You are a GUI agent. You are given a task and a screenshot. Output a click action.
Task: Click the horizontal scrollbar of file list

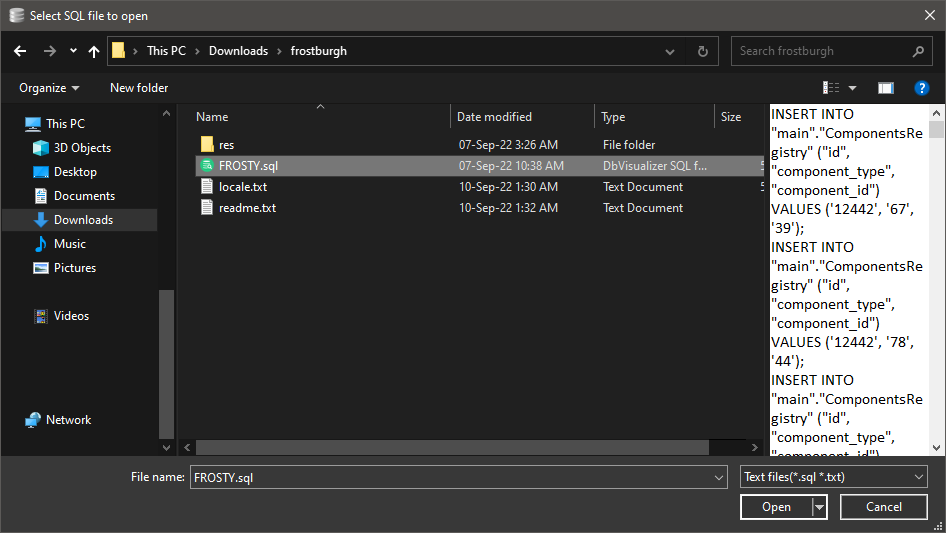pyautogui.click(x=470, y=447)
